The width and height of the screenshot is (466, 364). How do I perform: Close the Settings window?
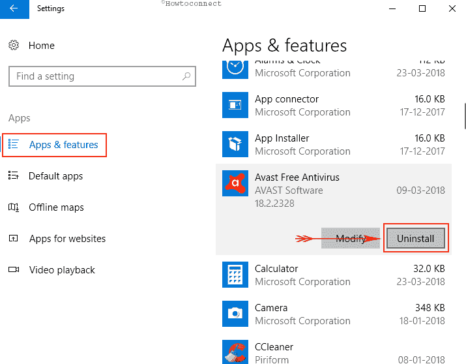point(452,9)
